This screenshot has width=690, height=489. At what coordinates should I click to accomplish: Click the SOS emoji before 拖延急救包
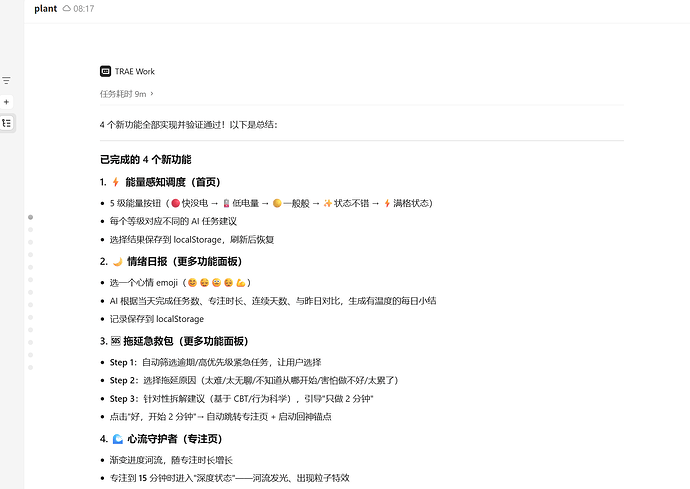click(115, 341)
